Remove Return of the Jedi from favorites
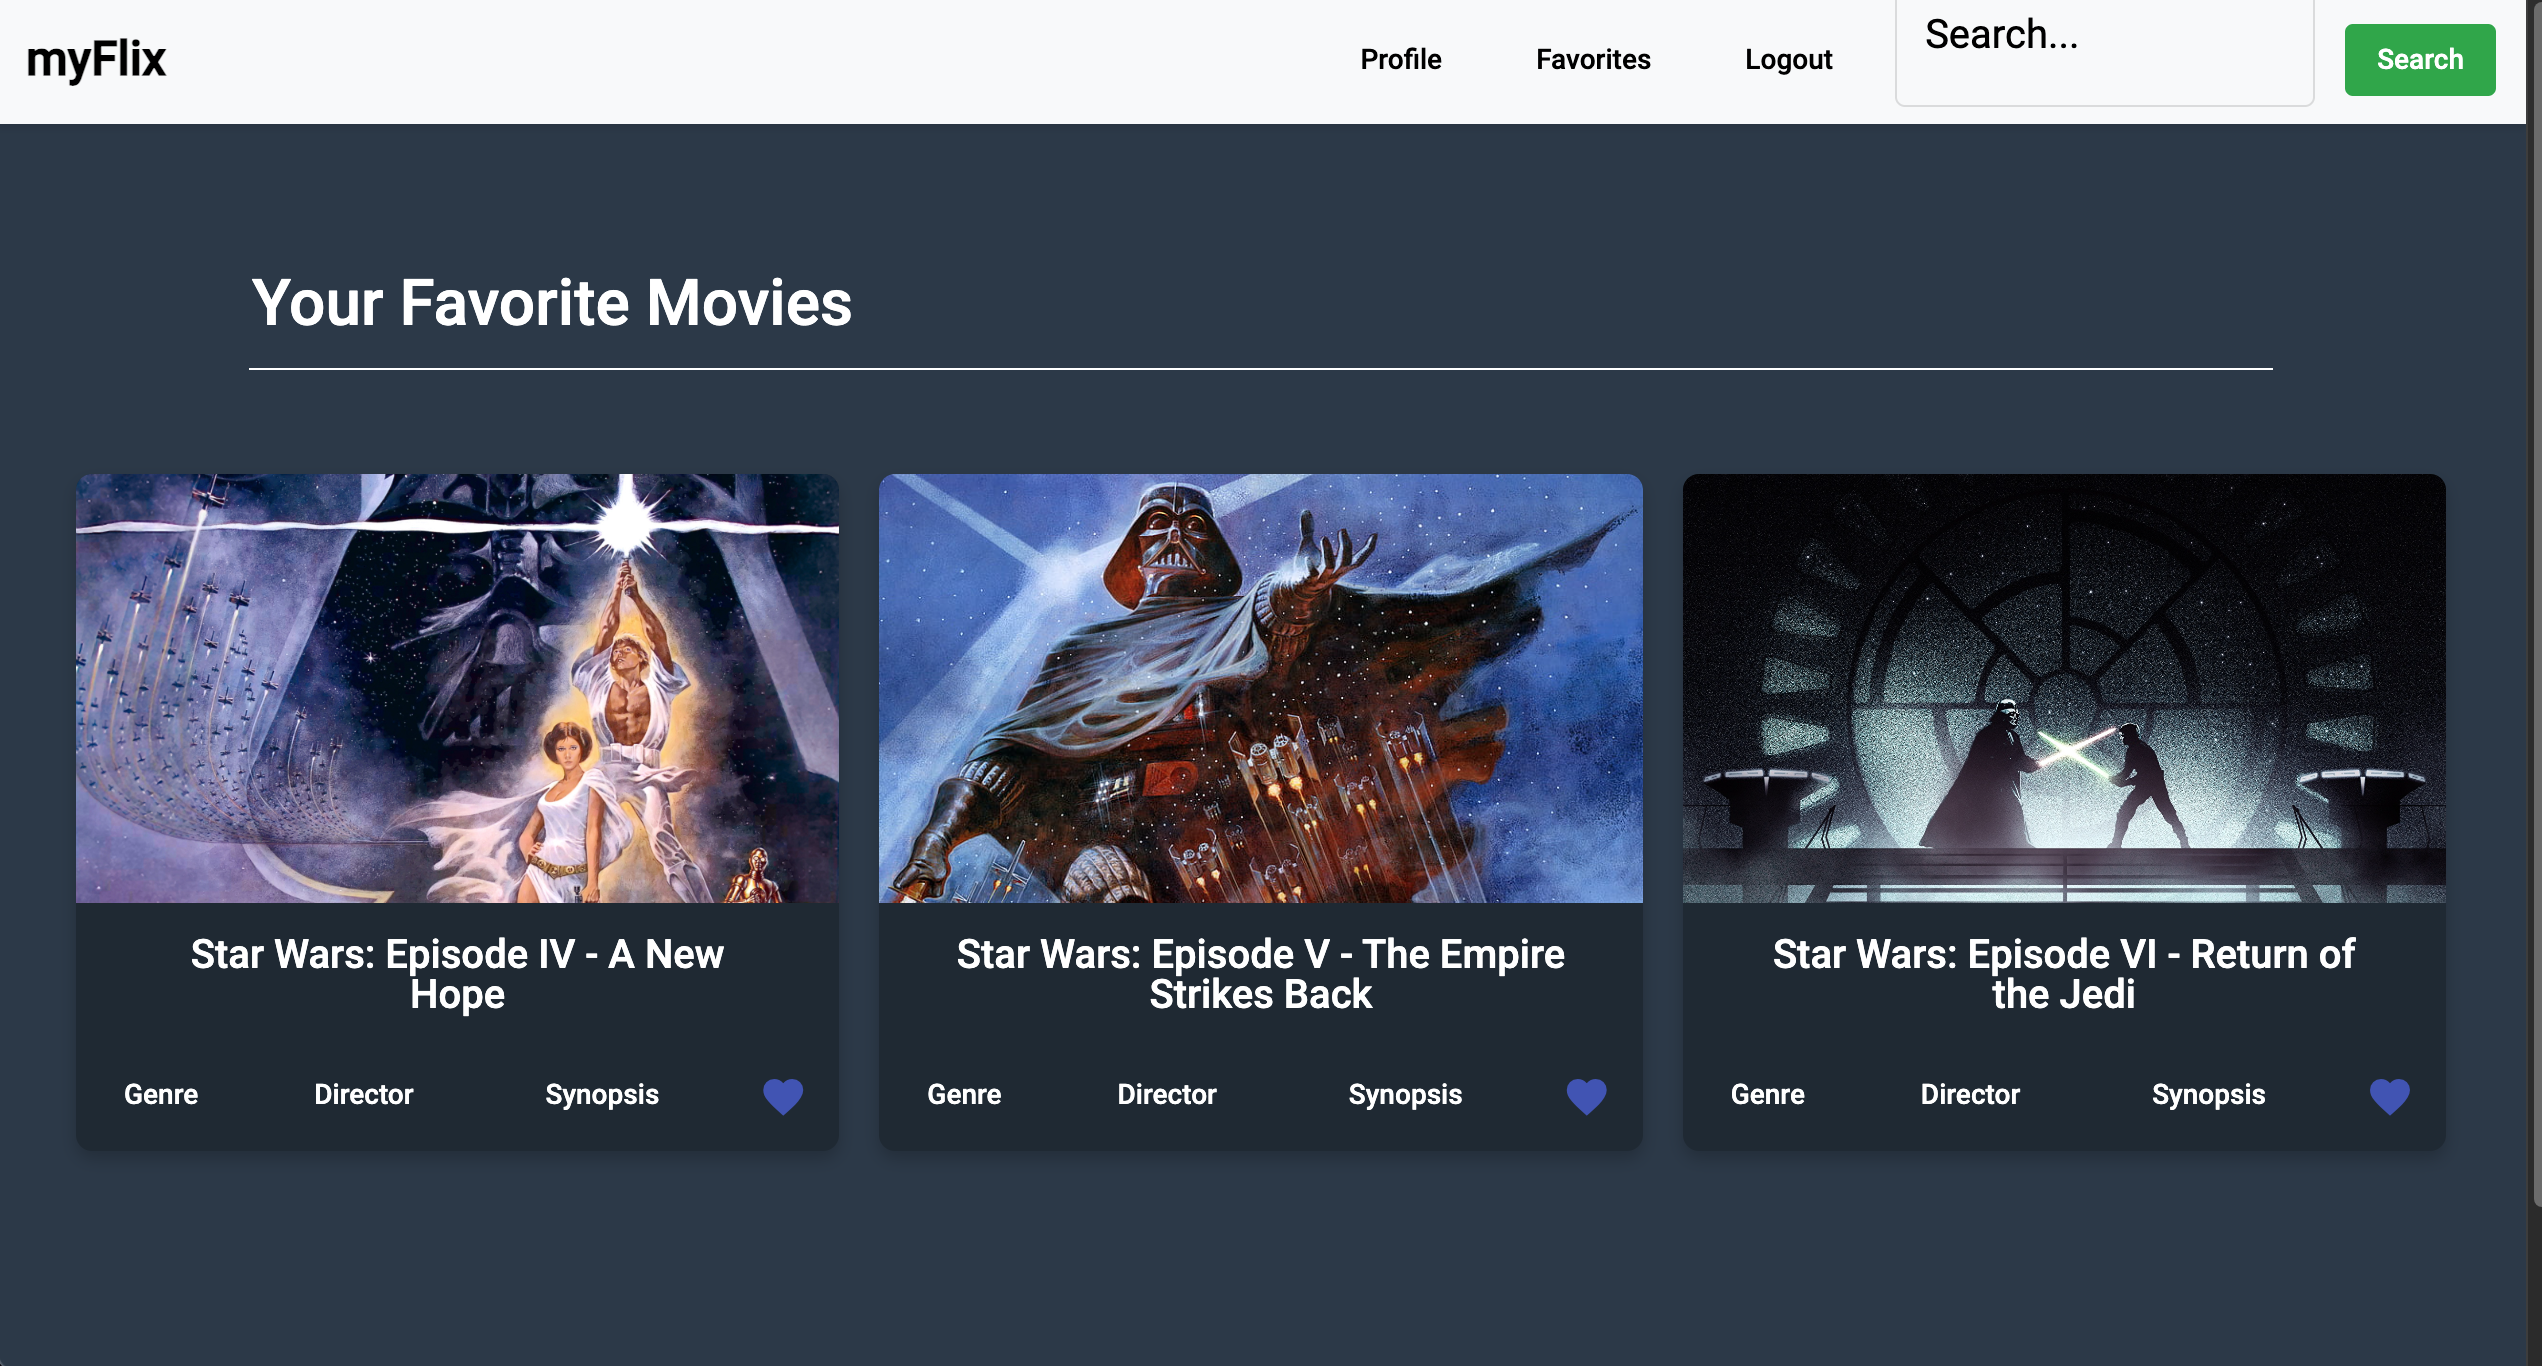Screen dimensions: 2542x1366 point(2389,1096)
